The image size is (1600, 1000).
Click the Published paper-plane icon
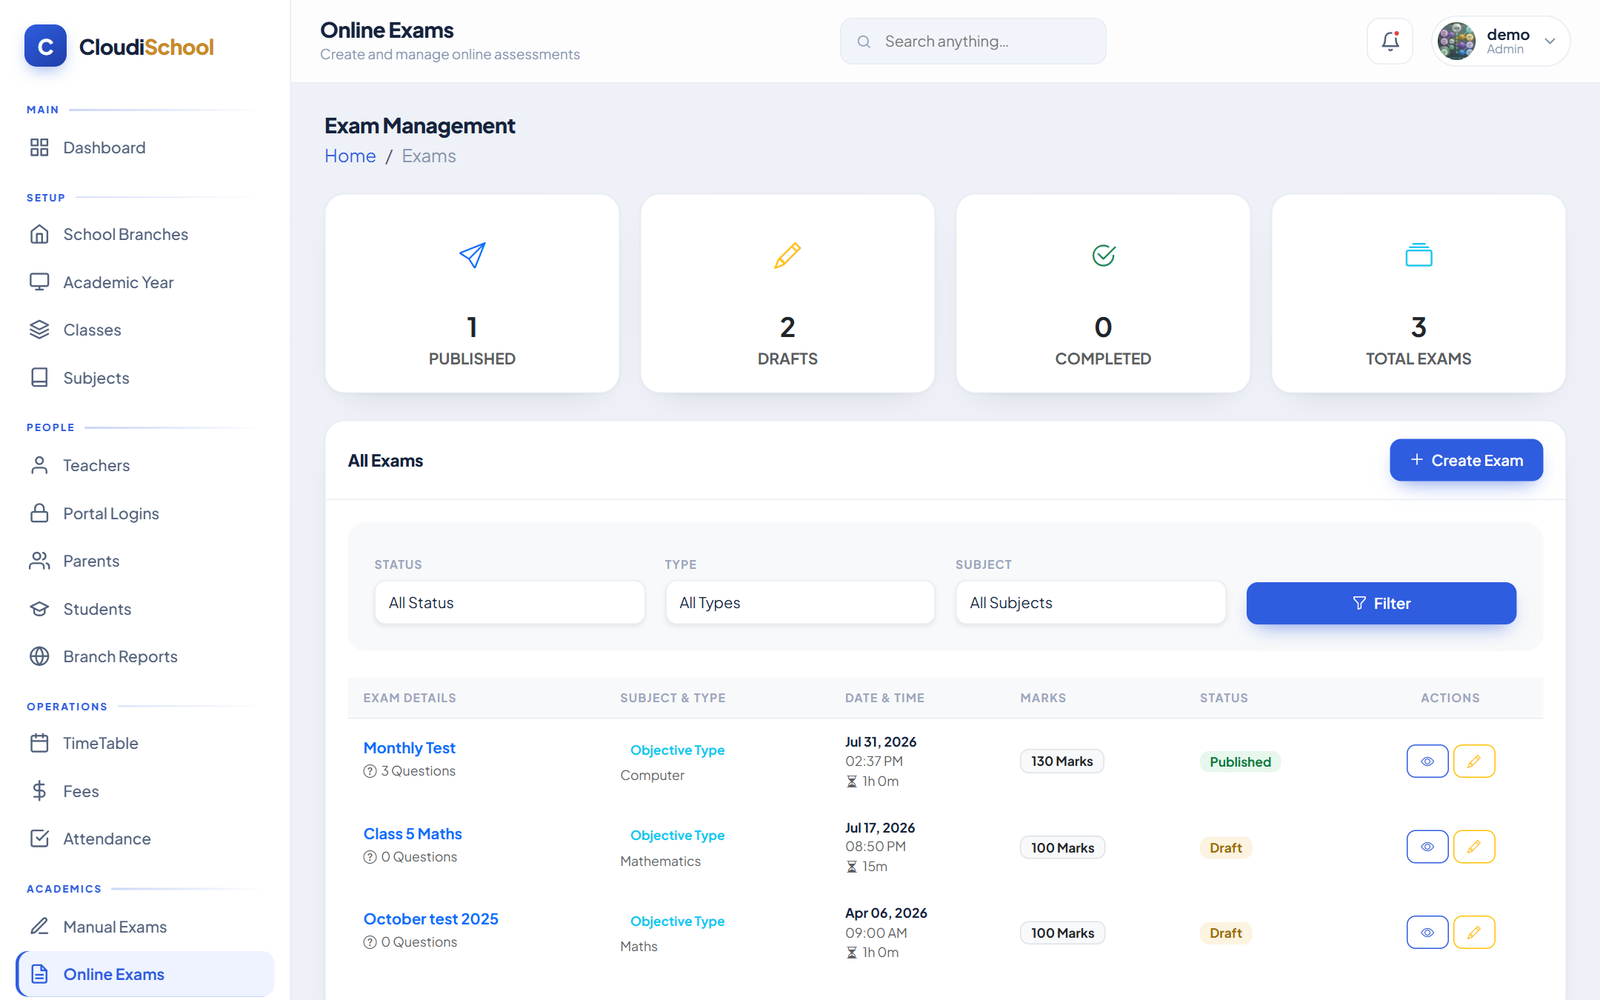[x=472, y=255]
